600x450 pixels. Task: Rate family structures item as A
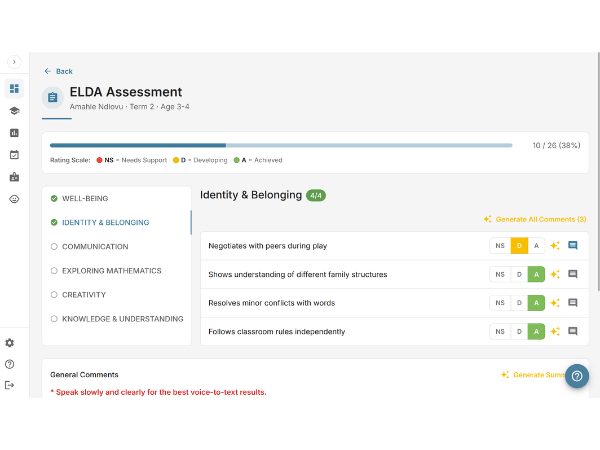click(x=536, y=275)
